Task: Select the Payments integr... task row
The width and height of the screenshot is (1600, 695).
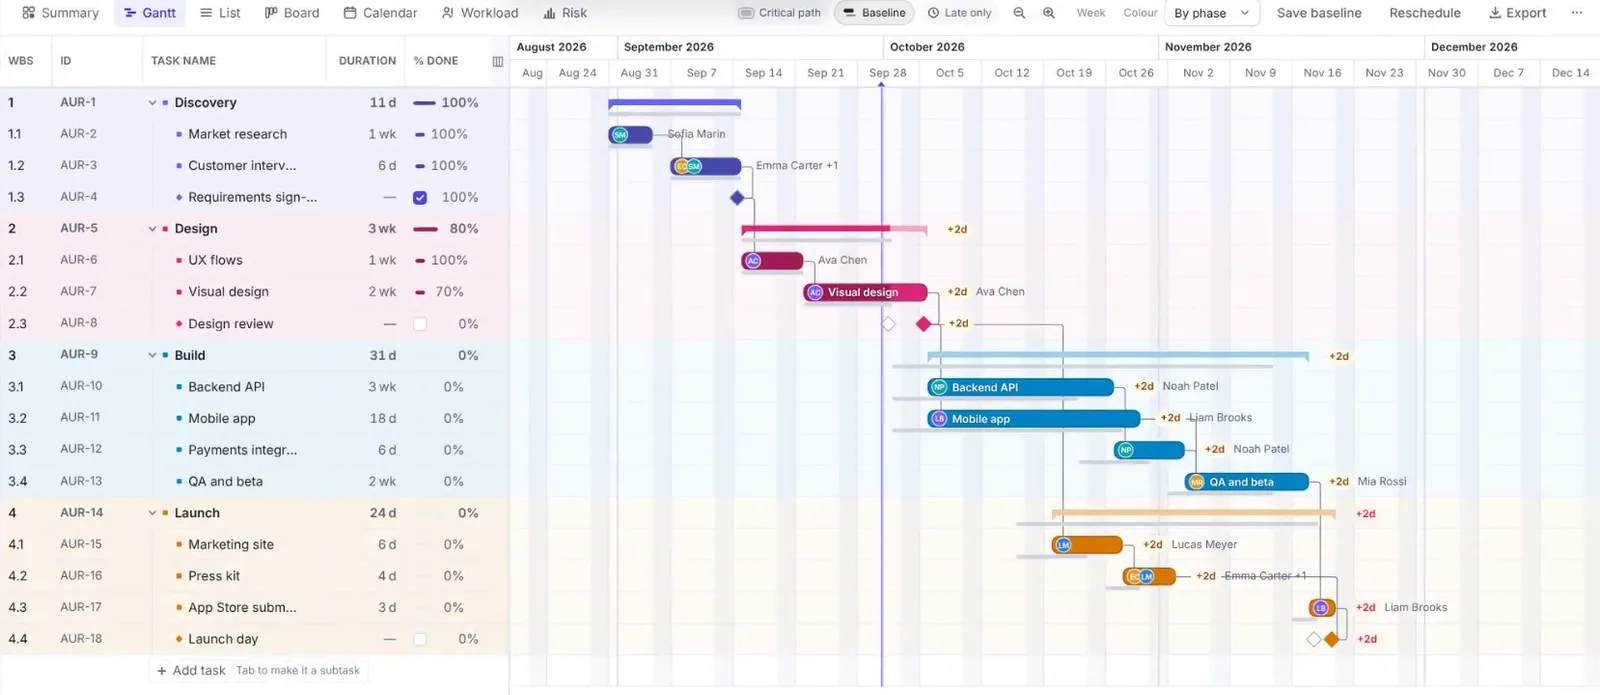Action: 254,450
